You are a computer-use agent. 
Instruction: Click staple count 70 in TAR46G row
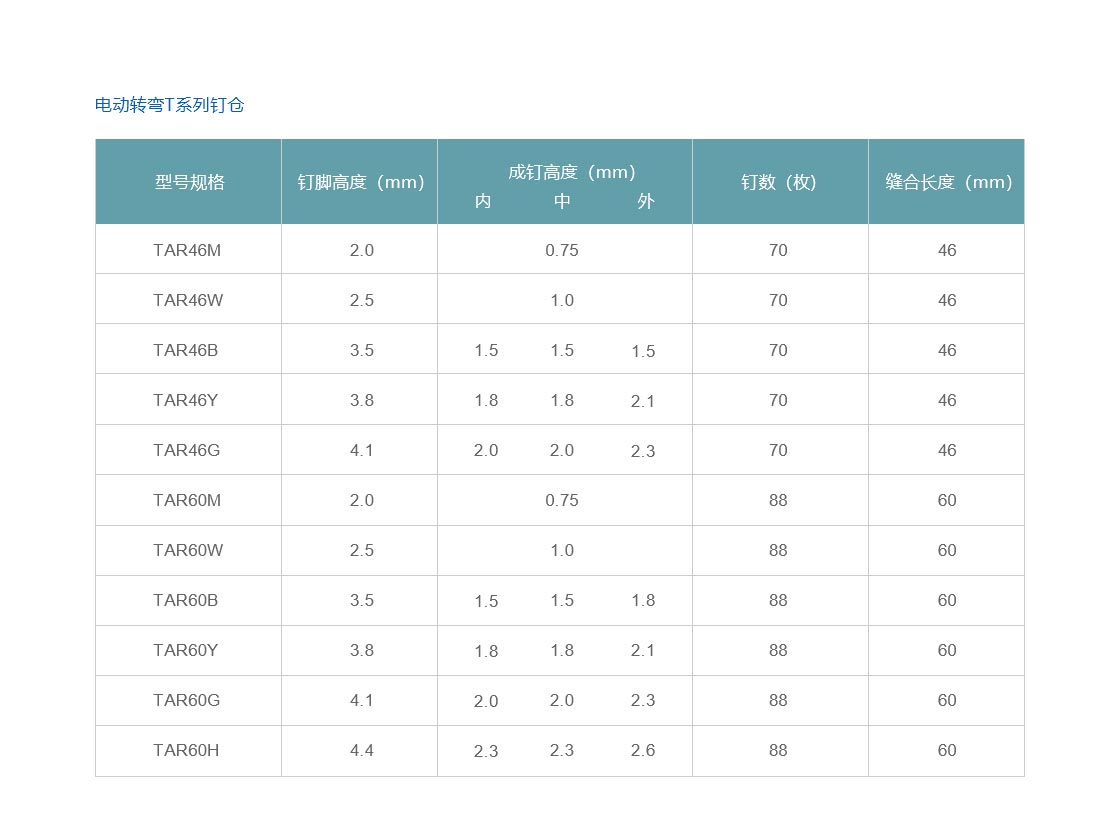coord(778,450)
